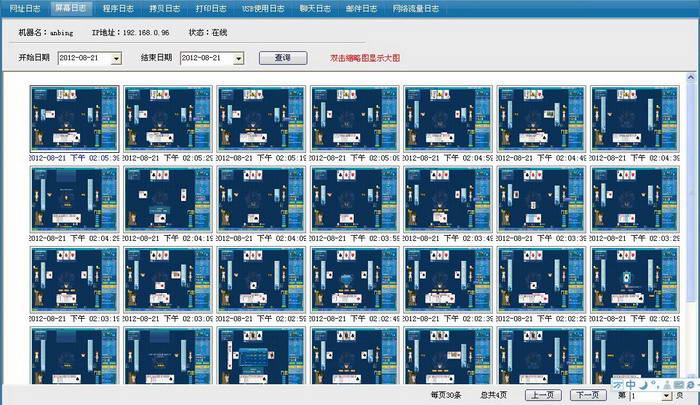
Task: Open the page number dropdown arrow
Action: click(x=667, y=396)
